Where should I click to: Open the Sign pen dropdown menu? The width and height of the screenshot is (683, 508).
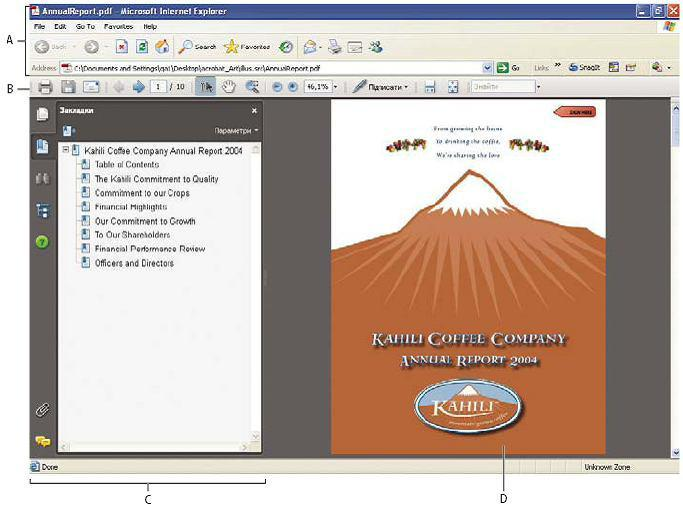[380, 87]
